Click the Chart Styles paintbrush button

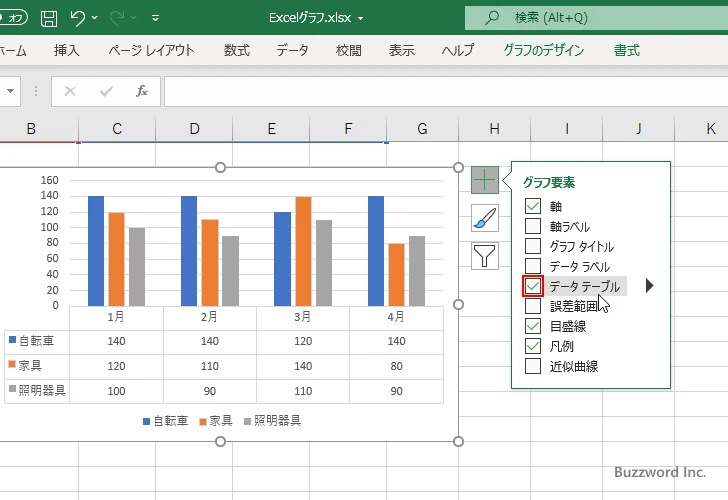click(485, 218)
